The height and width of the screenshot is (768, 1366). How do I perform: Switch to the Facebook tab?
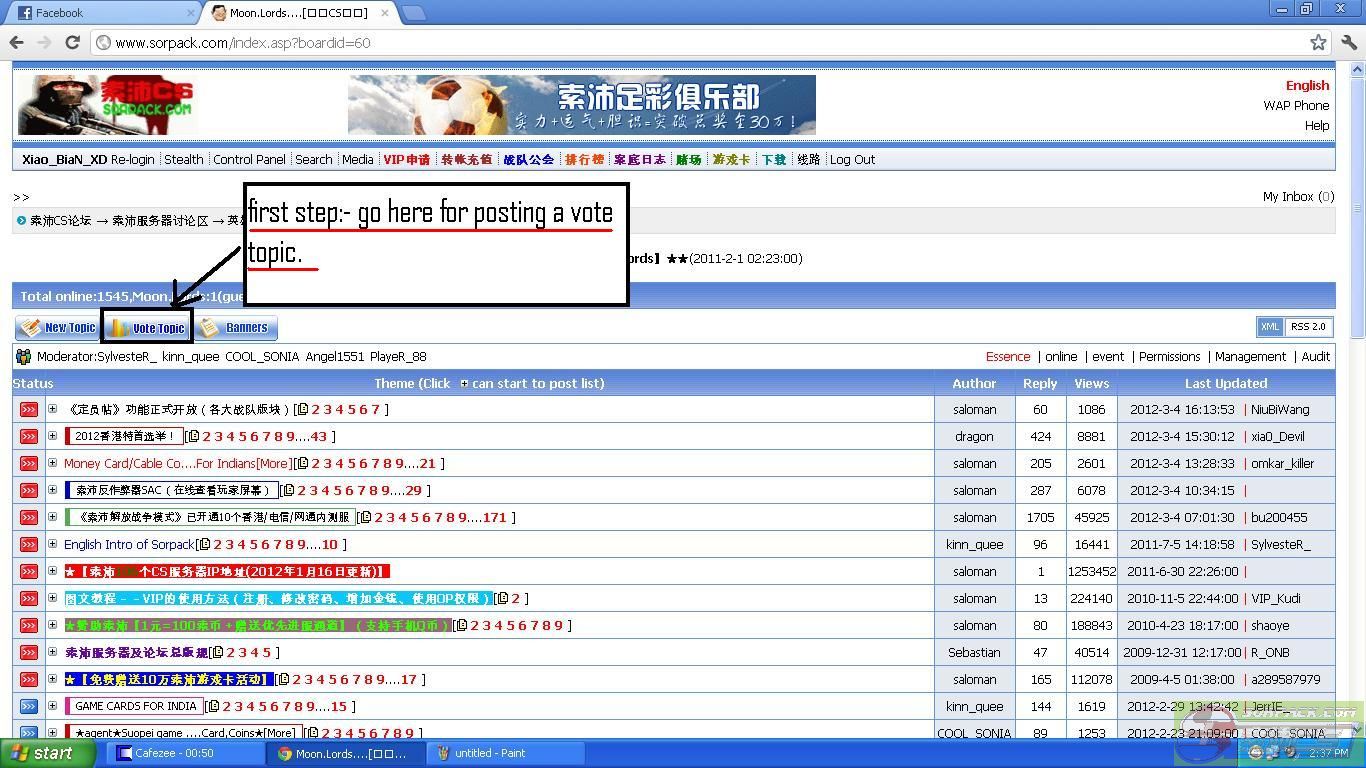click(x=100, y=13)
